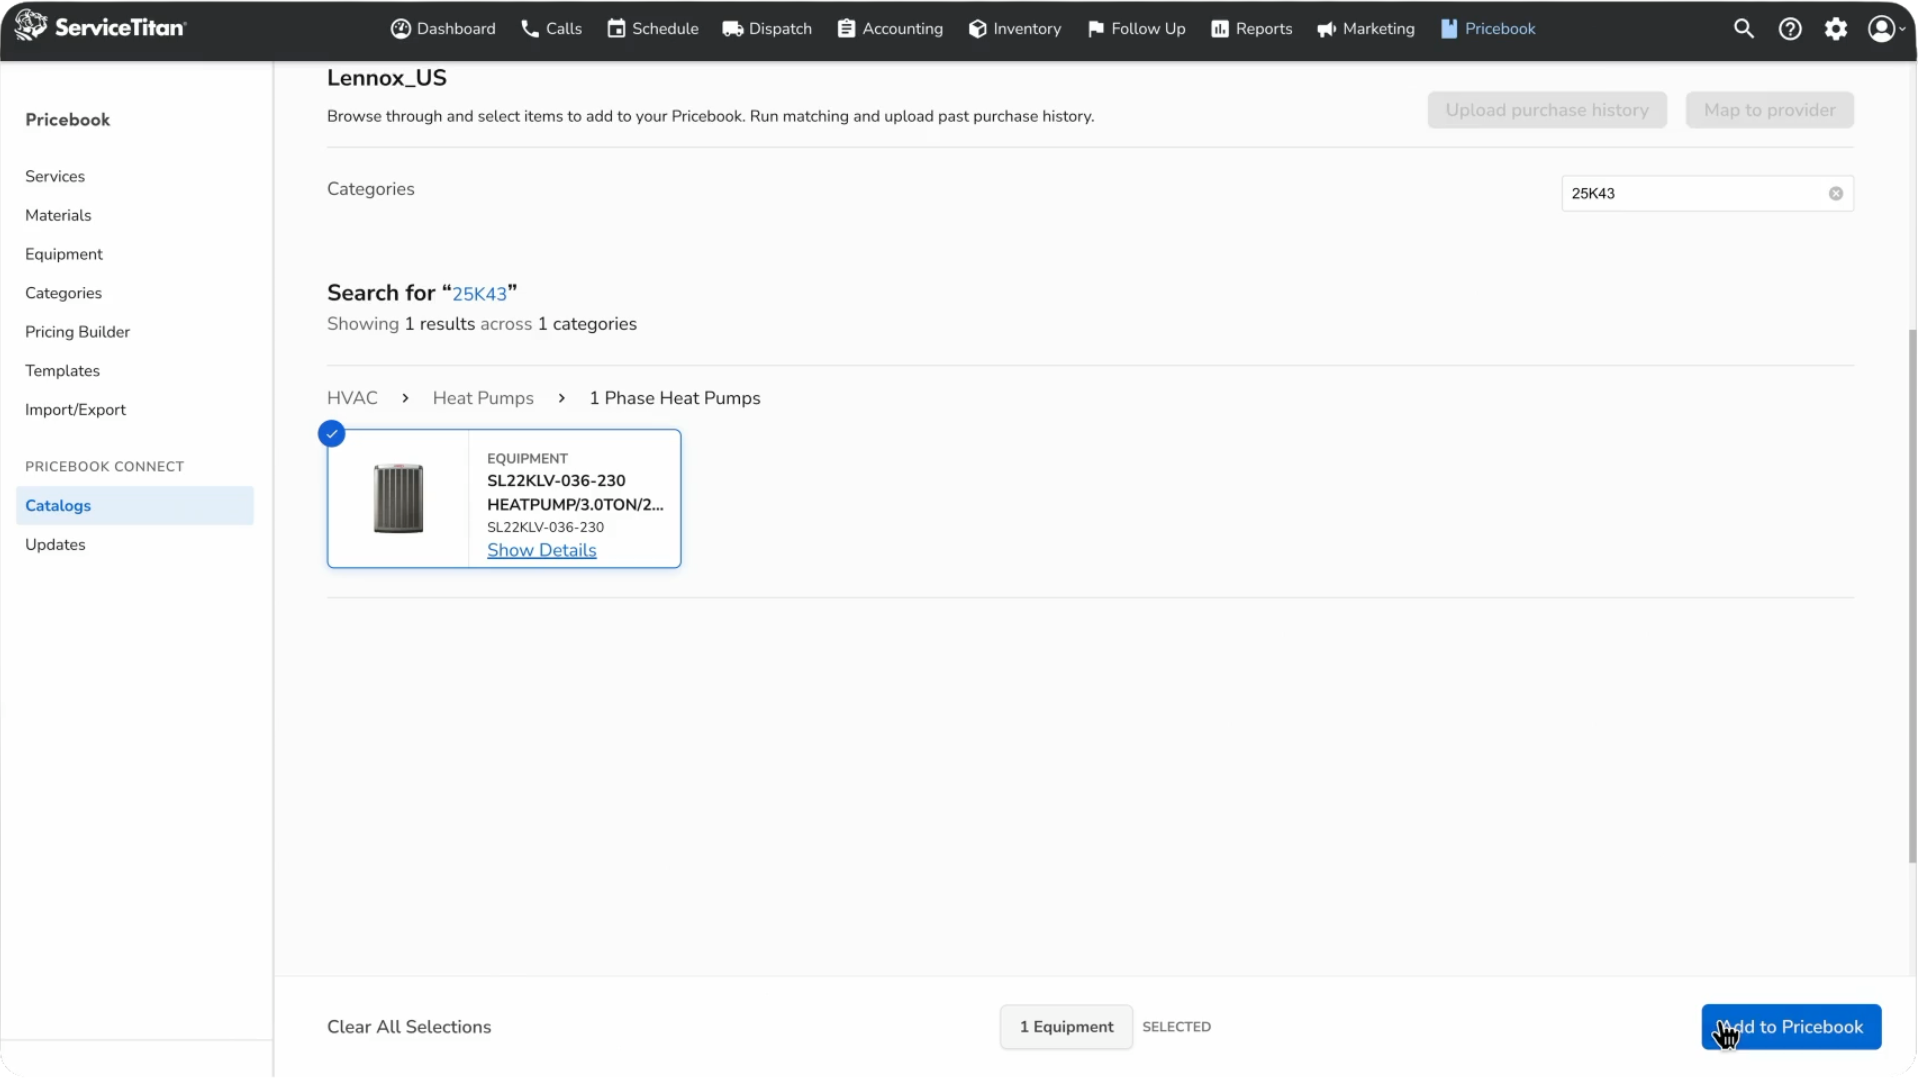The width and height of the screenshot is (1920, 1080).
Task: Open the help question mark icon
Action: [x=1790, y=29]
